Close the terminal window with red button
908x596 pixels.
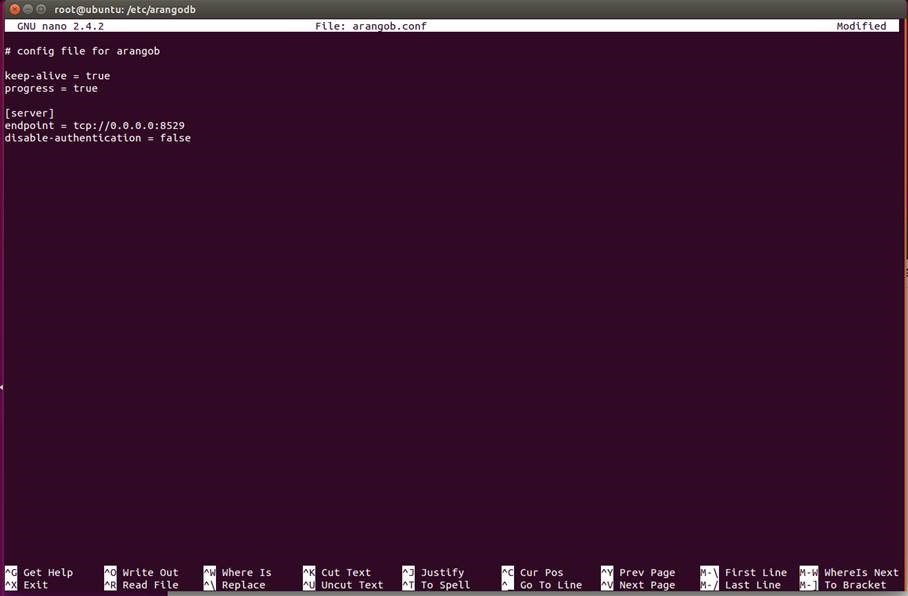[x=14, y=9]
